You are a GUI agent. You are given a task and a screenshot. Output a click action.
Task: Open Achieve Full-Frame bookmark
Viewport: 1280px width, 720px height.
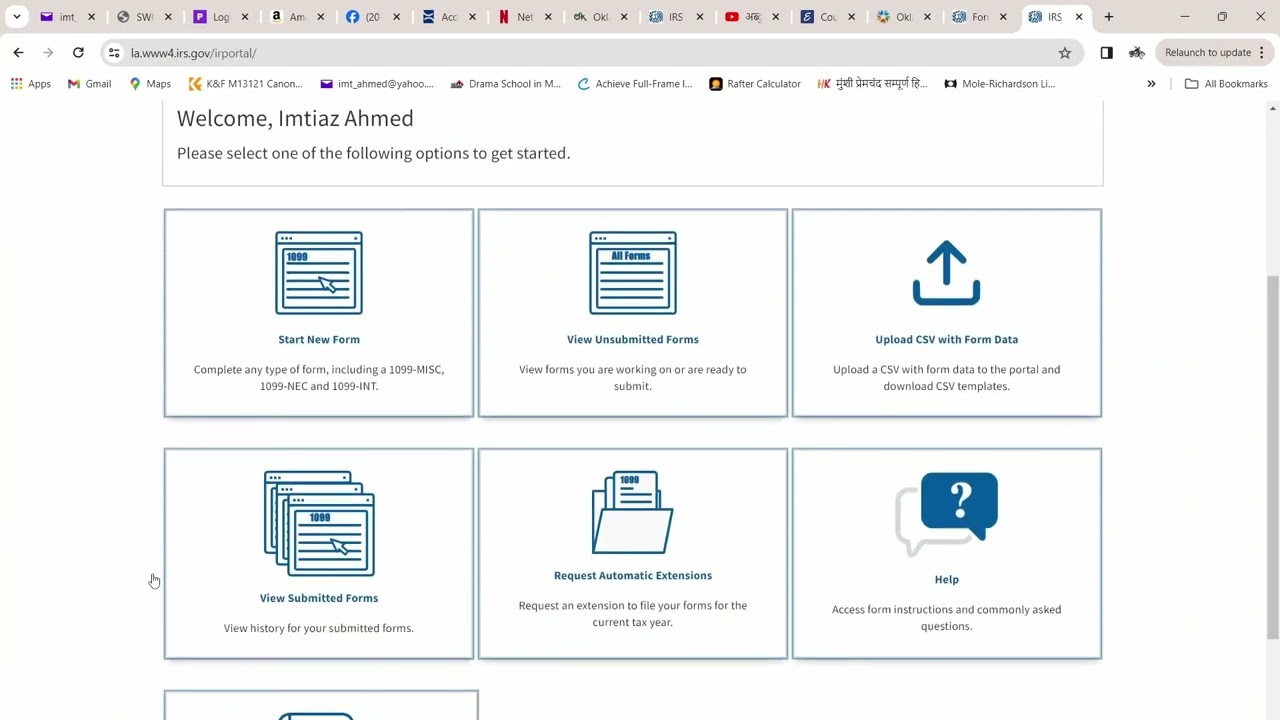pyautogui.click(x=635, y=84)
